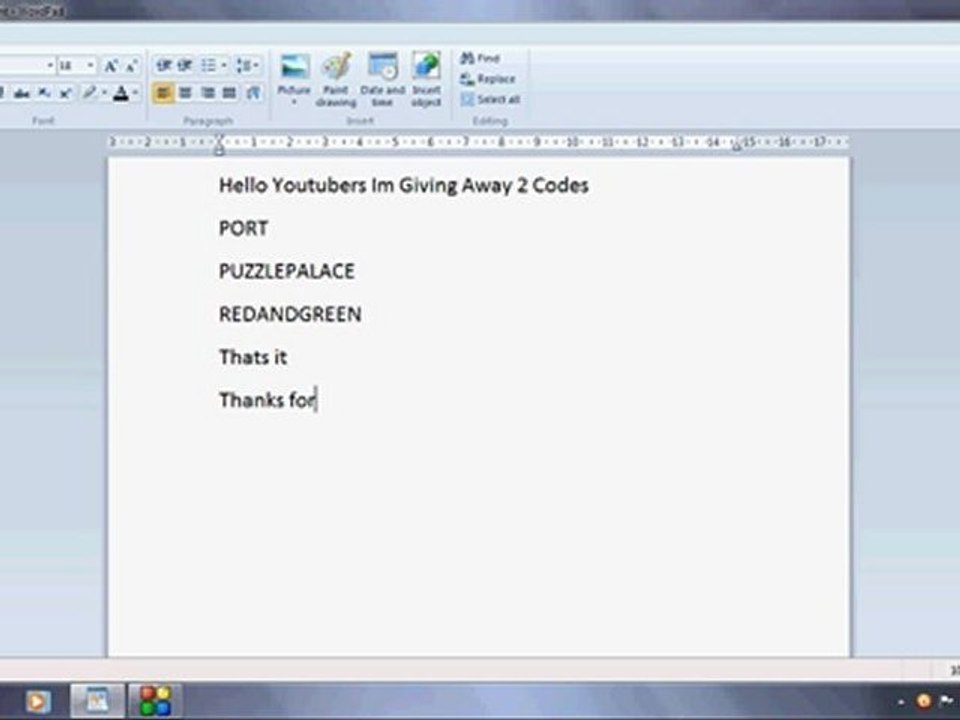Click the Select all button
This screenshot has width=960, height=720.
click(490, 99)
